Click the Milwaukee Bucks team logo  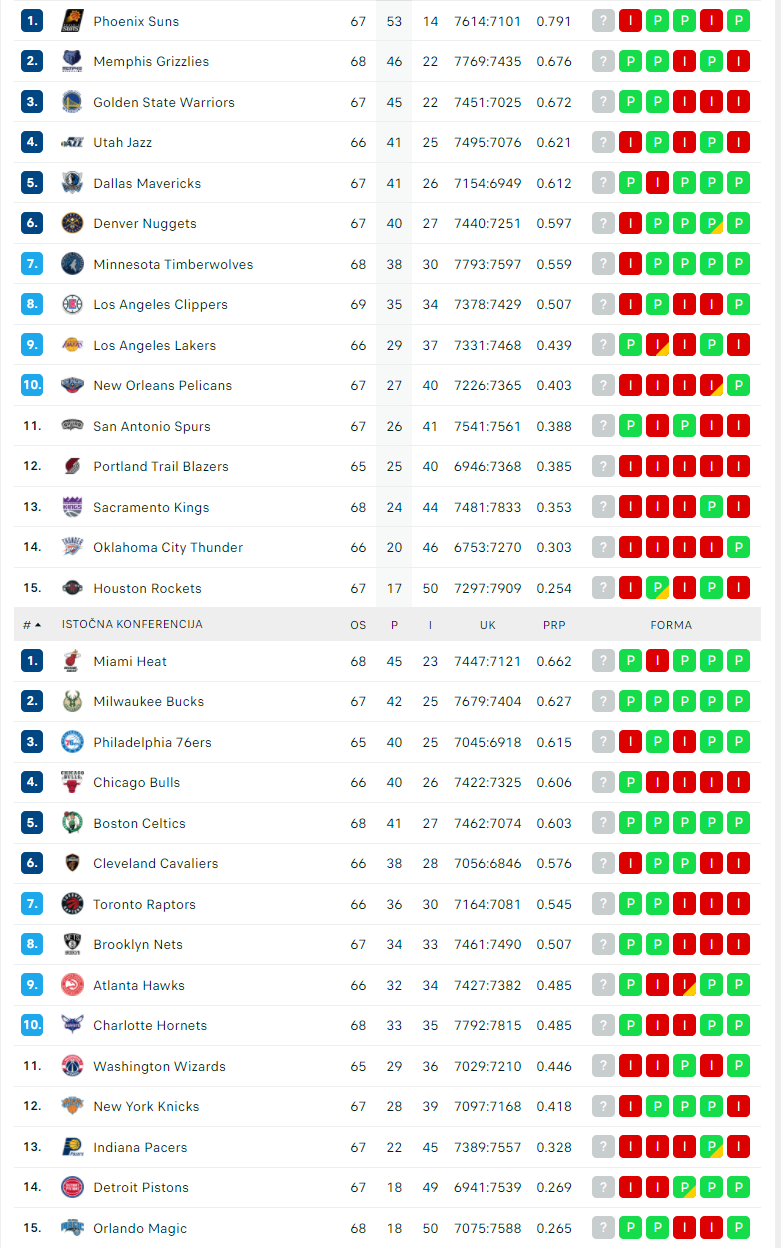click(71, 701)
